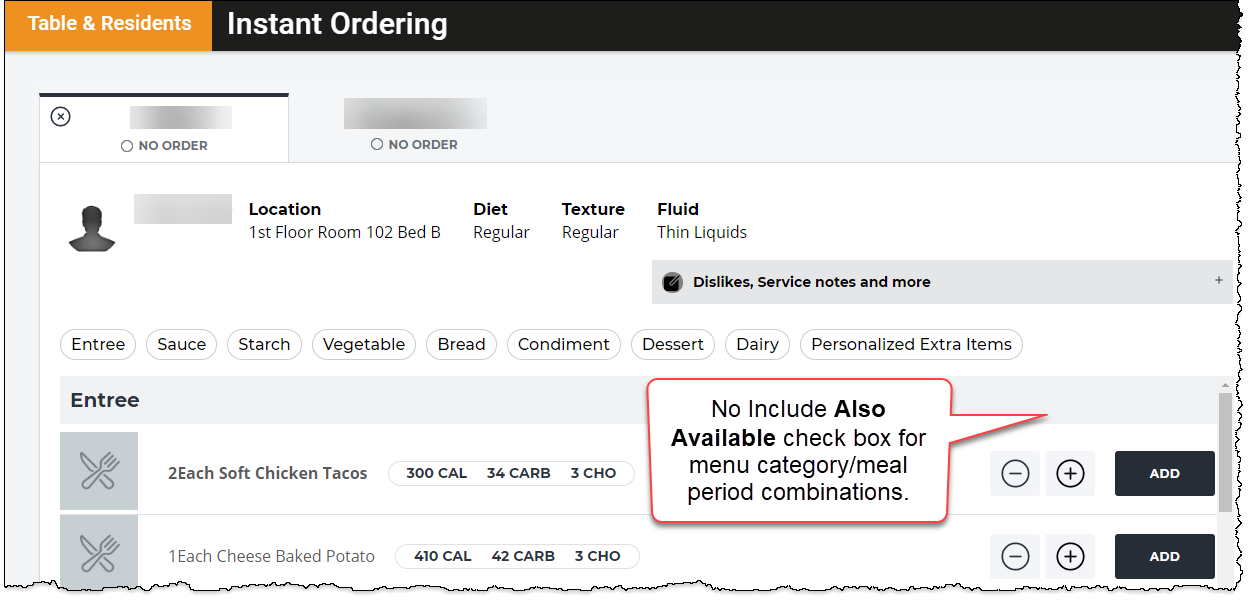Select NO ORDER radio on first resident tab
1248x600 pixels.
(127, 146)
